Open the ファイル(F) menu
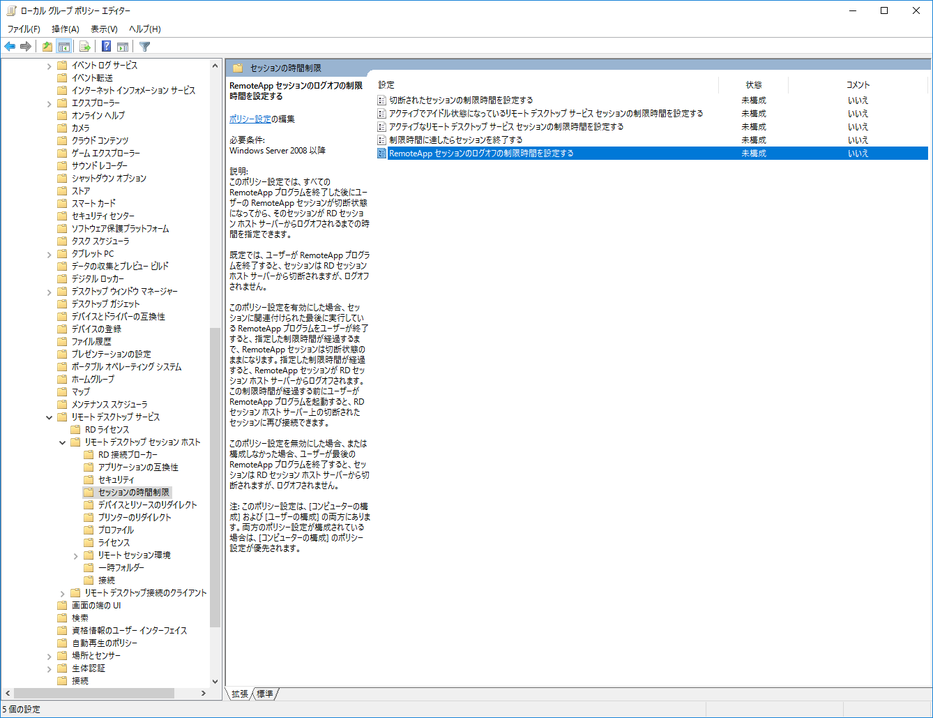Image resolution: width=933 pixels, height=718 pixels. 24,29
